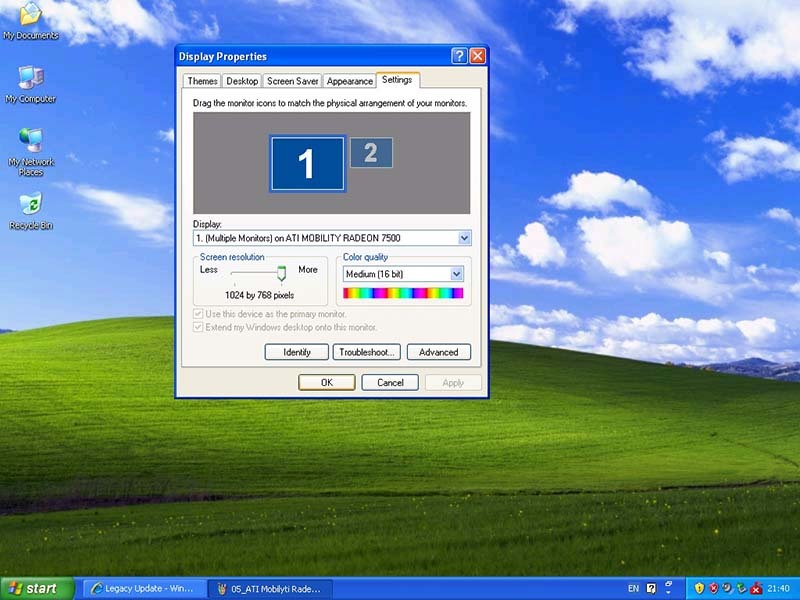800x600 pixels.
Task: Switch to the Appearance tab
Action: 350,81
